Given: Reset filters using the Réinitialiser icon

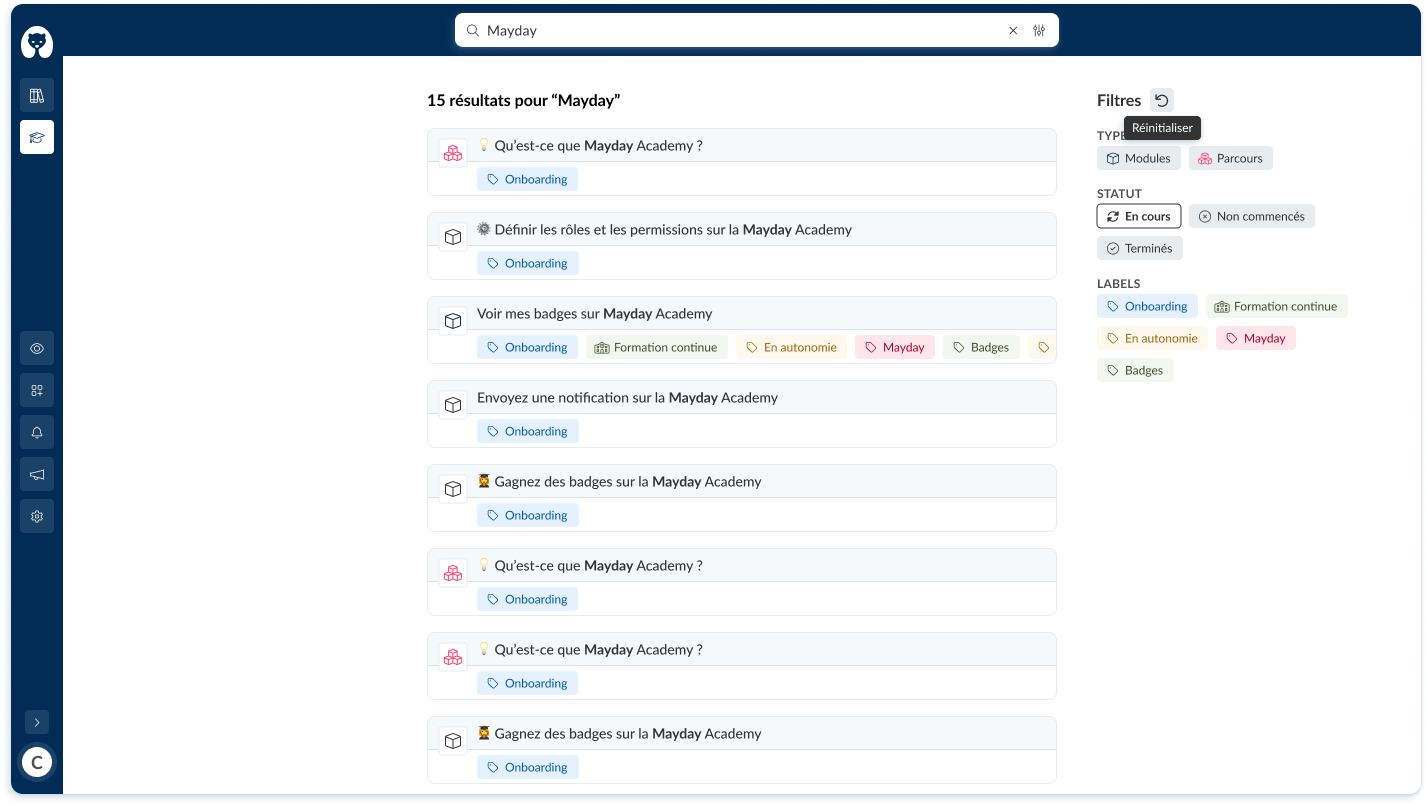Looking at the screenshot, I should coord(1161,100).
